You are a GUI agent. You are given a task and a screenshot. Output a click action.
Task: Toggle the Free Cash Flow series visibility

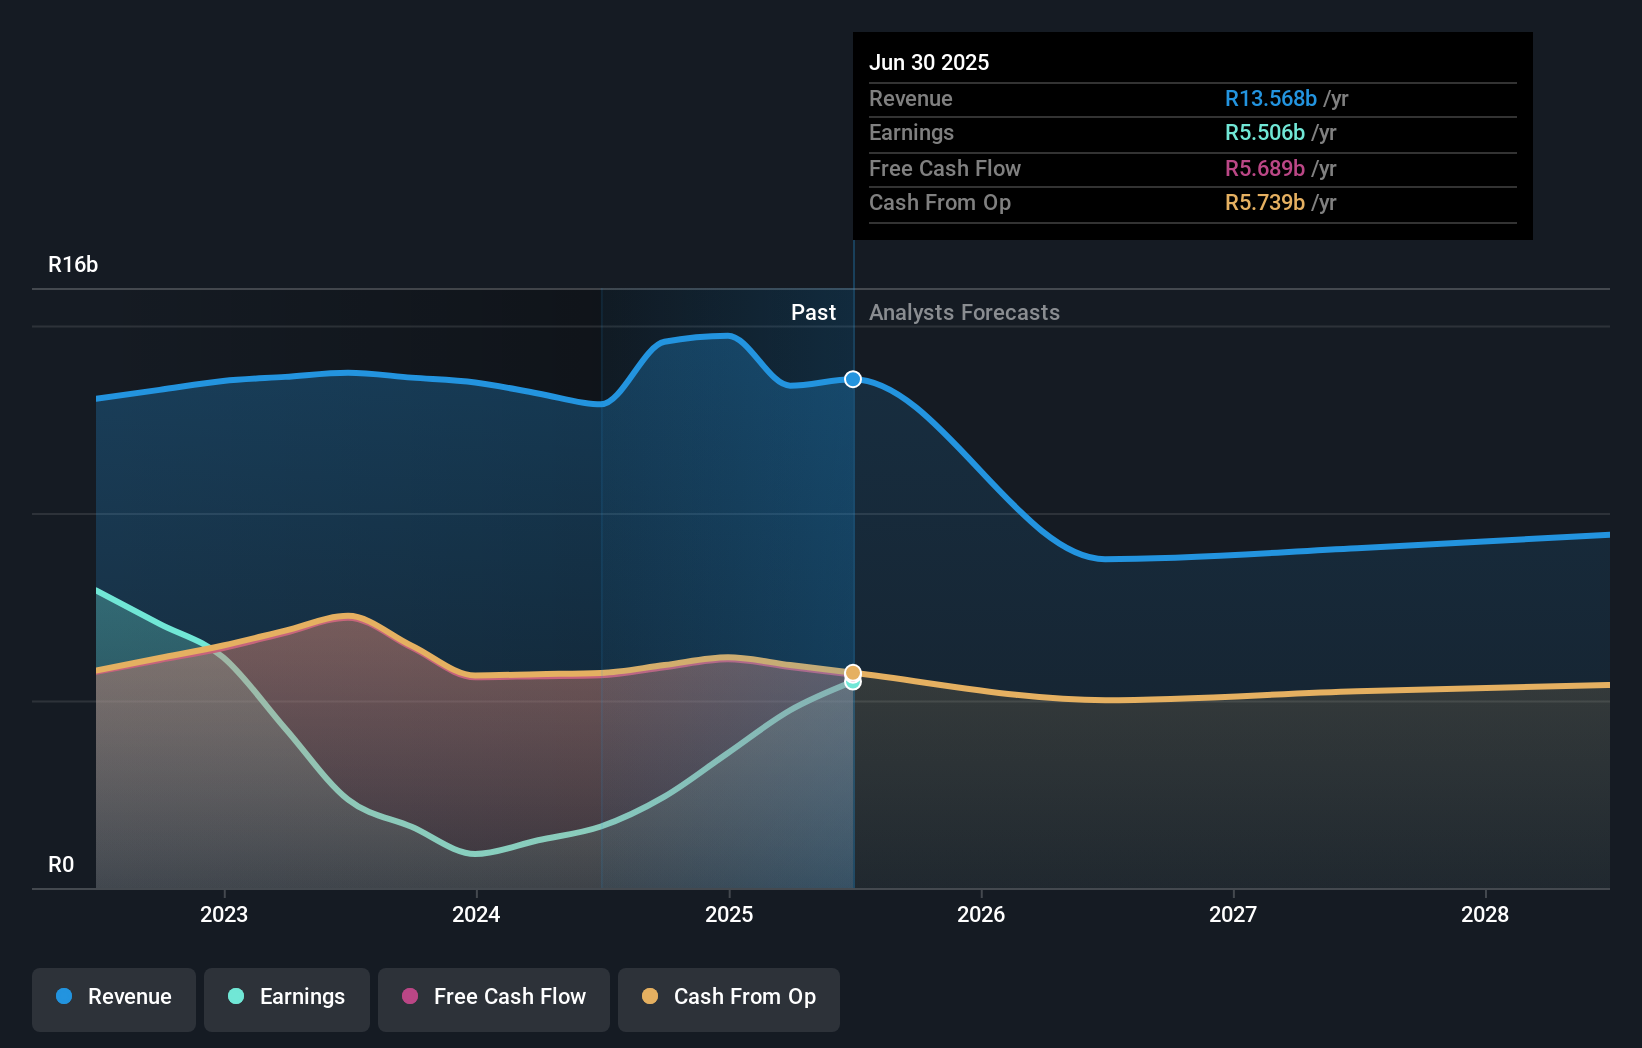point(493,999)
